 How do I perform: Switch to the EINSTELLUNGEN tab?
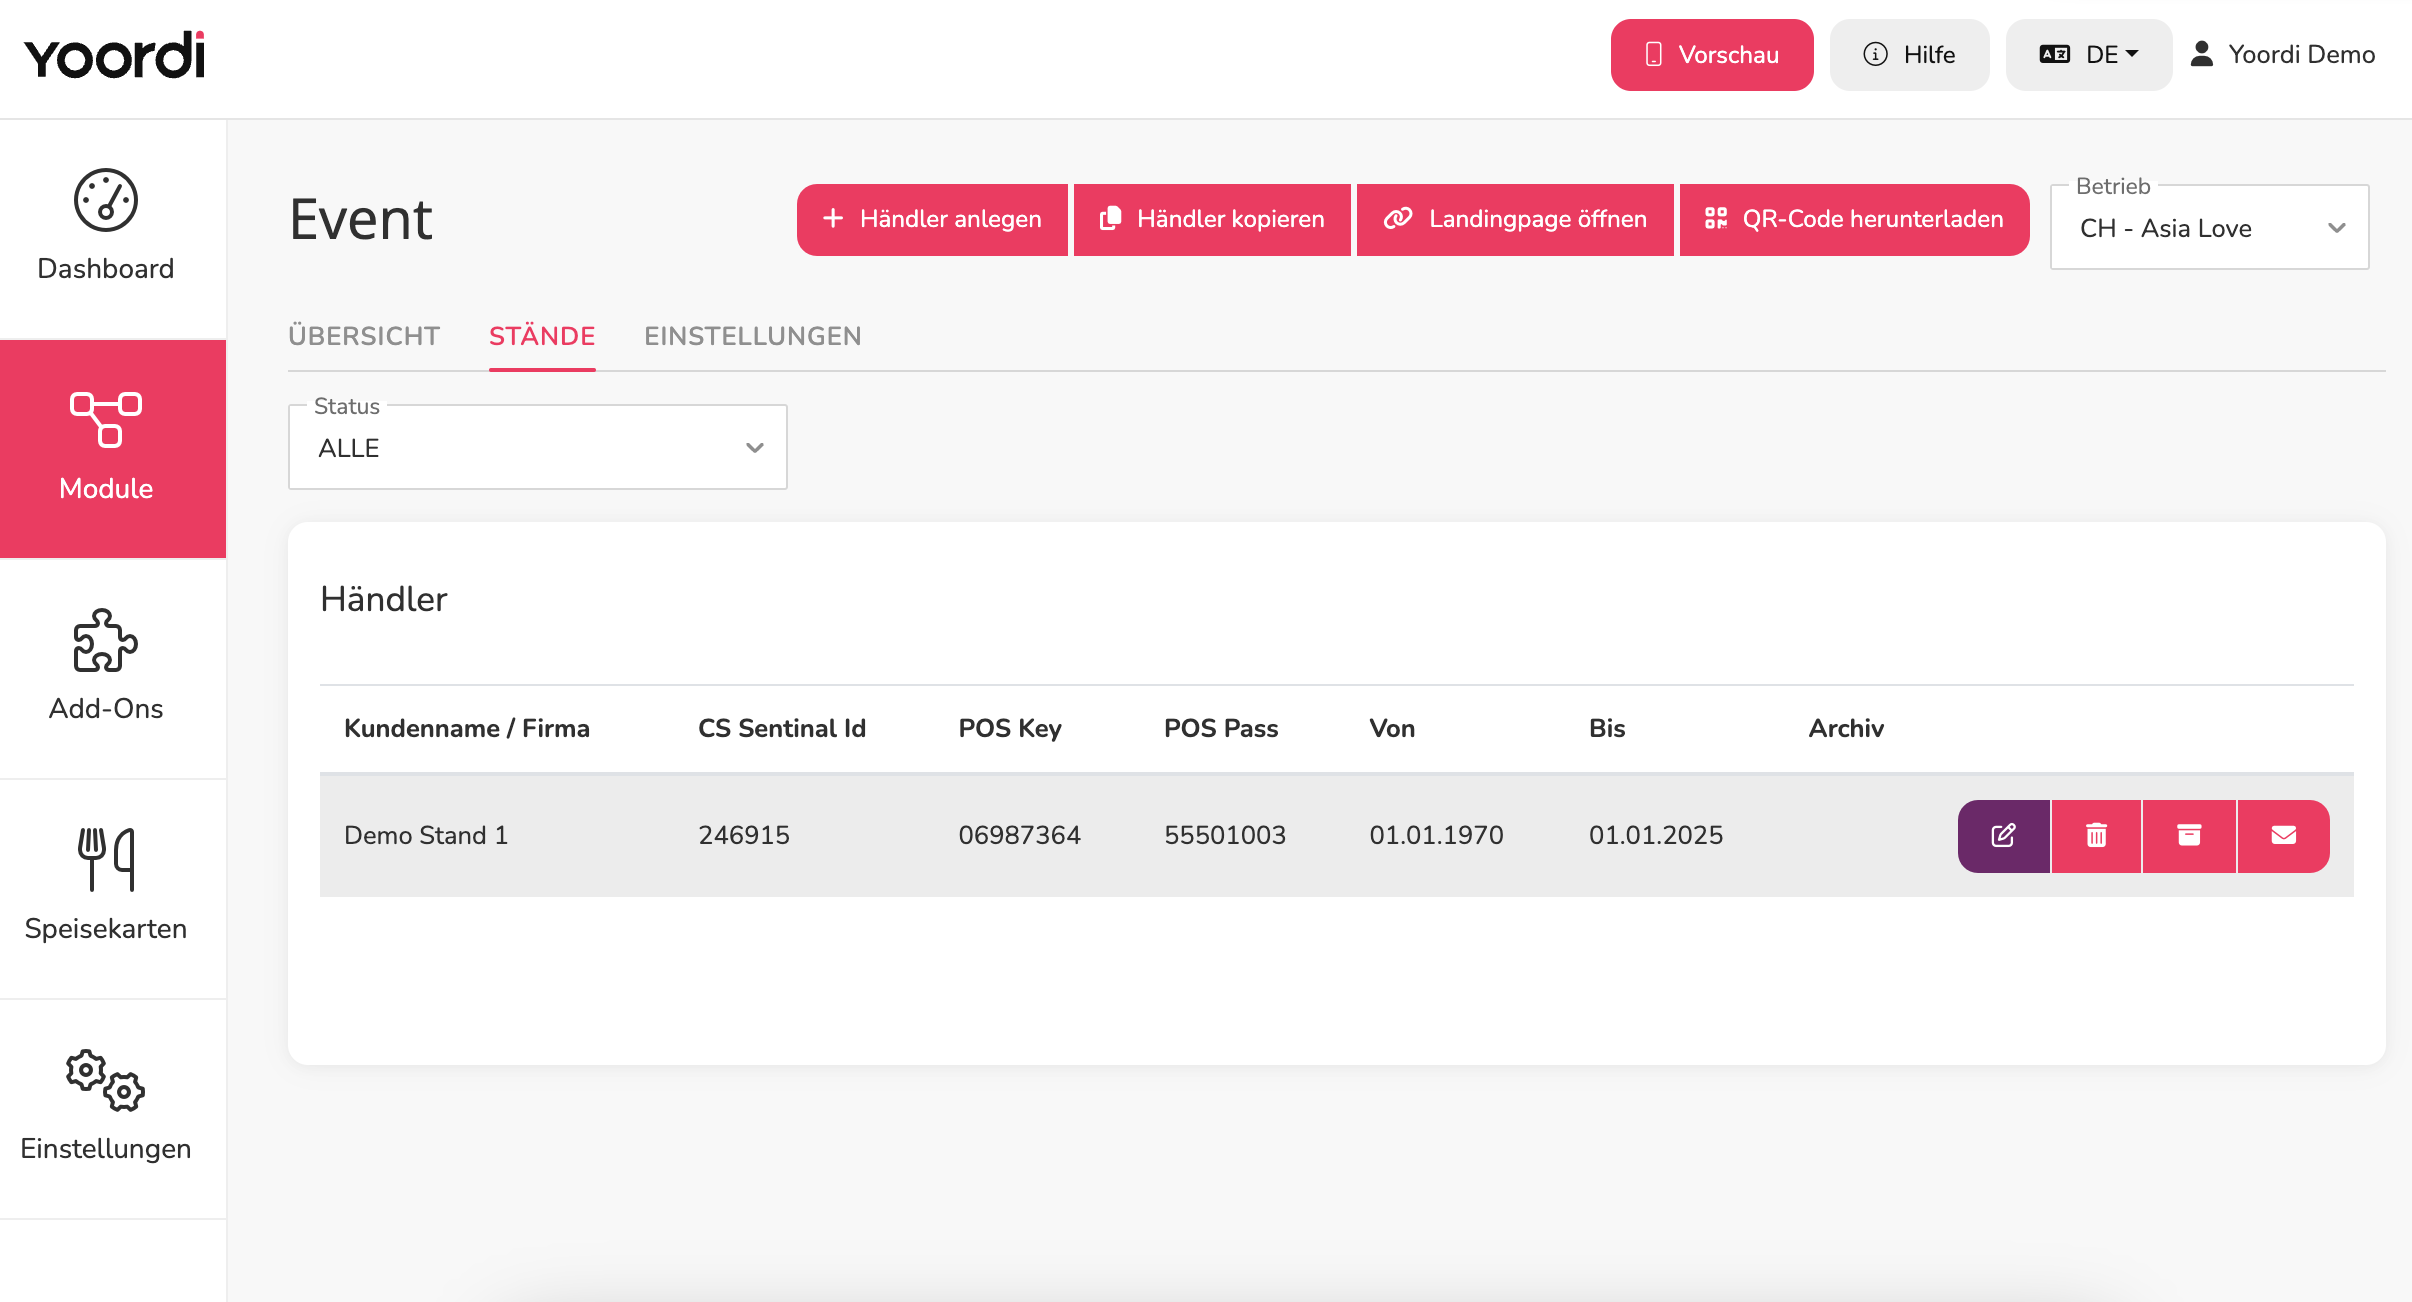(753, 336)
